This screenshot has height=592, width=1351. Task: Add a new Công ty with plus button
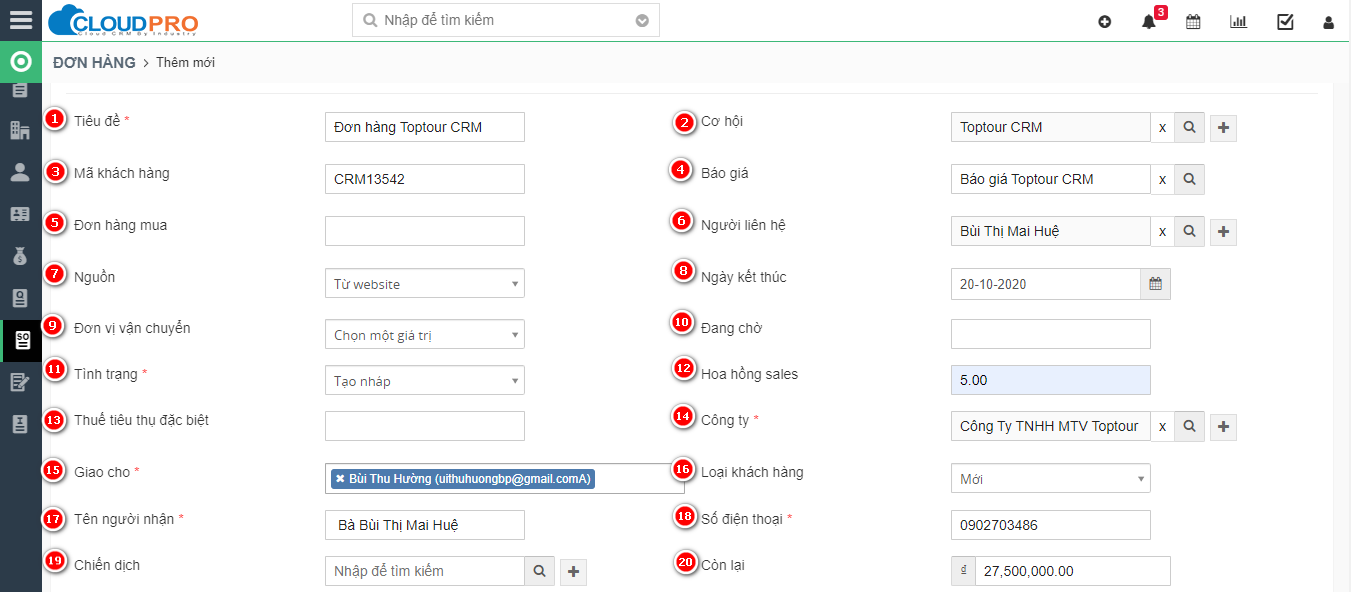click(1224, 427)
